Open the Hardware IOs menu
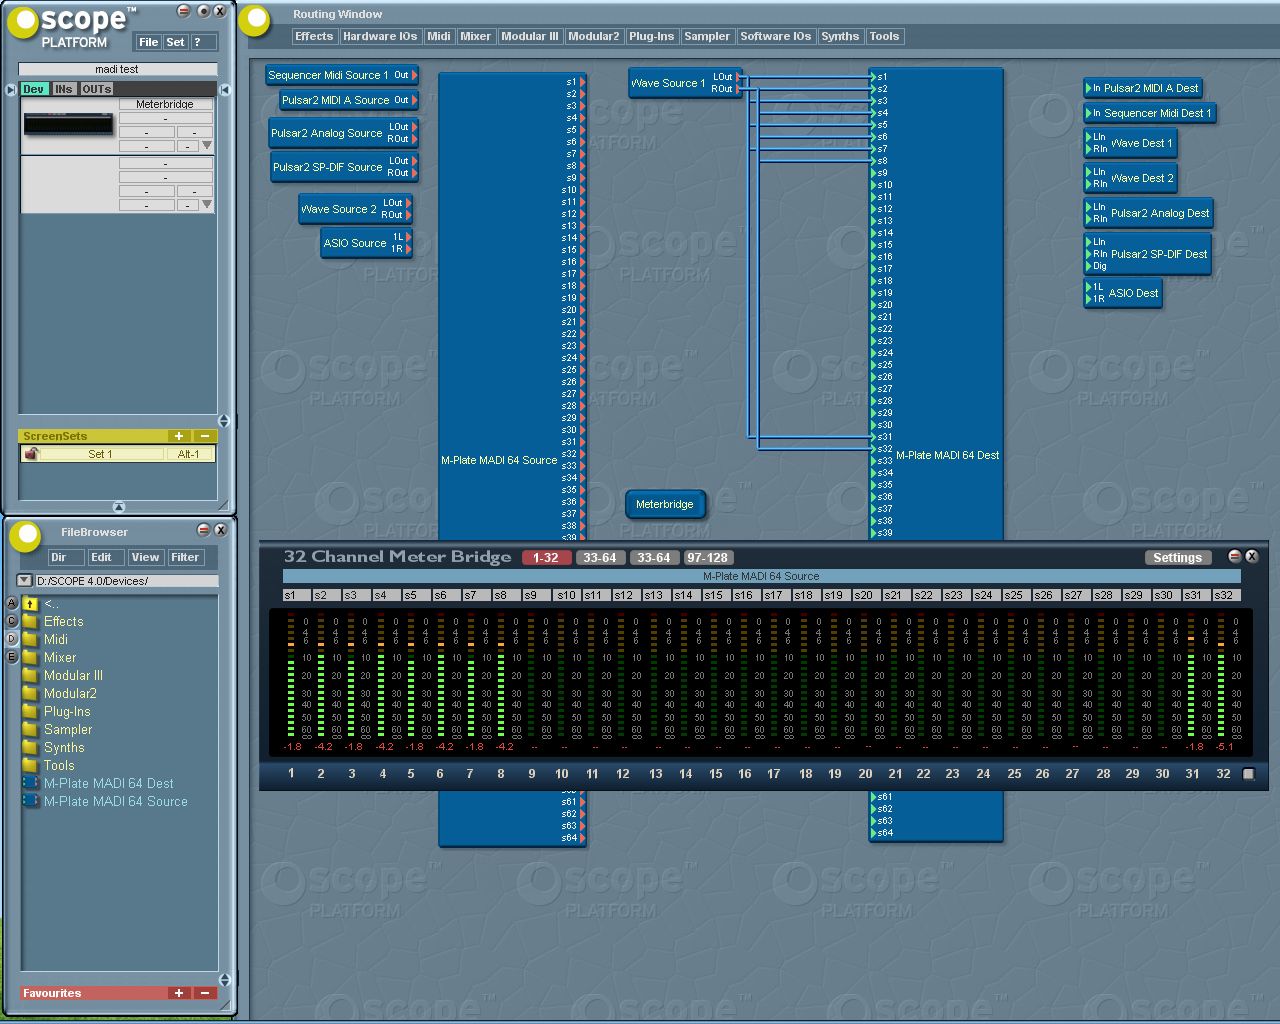Viewport: 1280px width, 1024px height. pos(380,36)
